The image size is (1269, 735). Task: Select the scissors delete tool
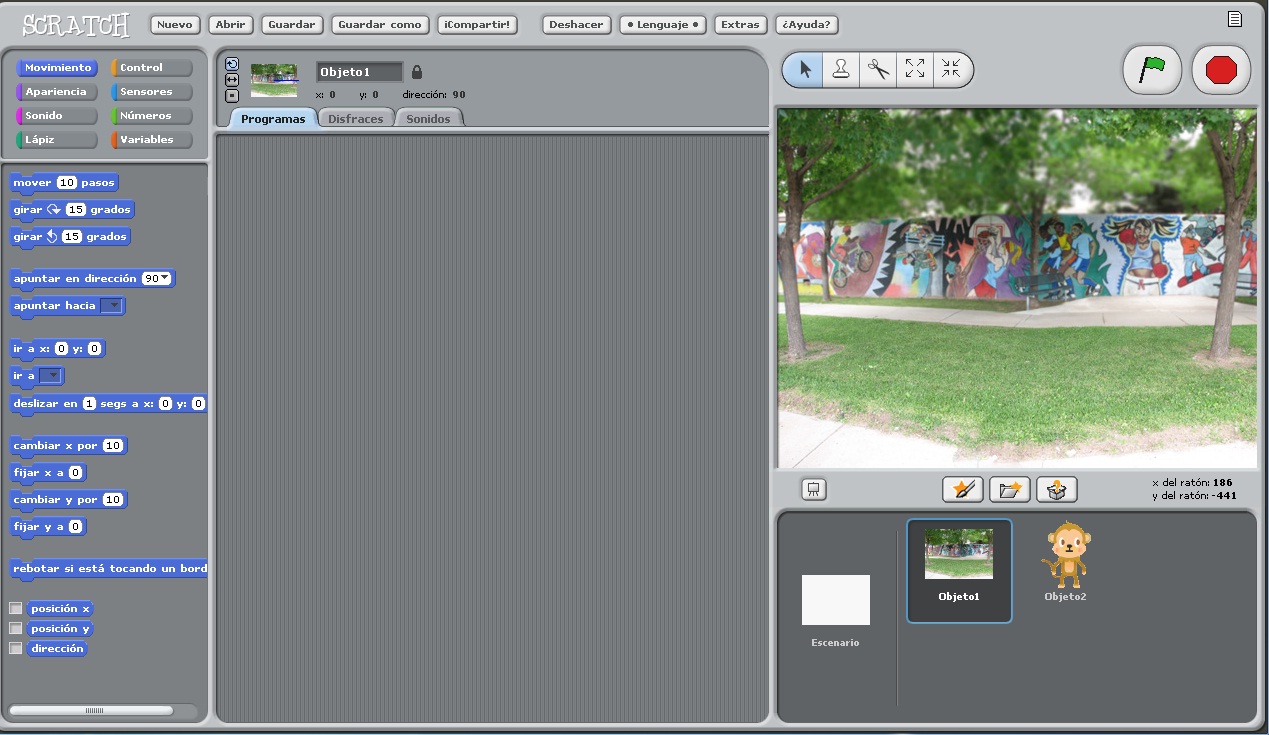(x=877, y=69)
